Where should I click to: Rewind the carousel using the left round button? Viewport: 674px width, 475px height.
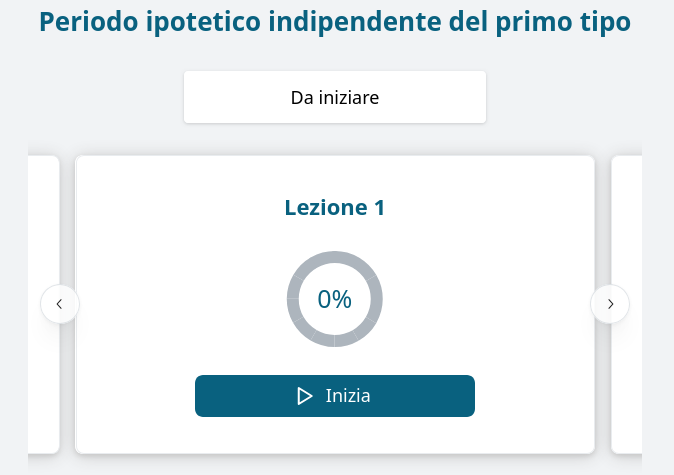[x=60, y=304]
